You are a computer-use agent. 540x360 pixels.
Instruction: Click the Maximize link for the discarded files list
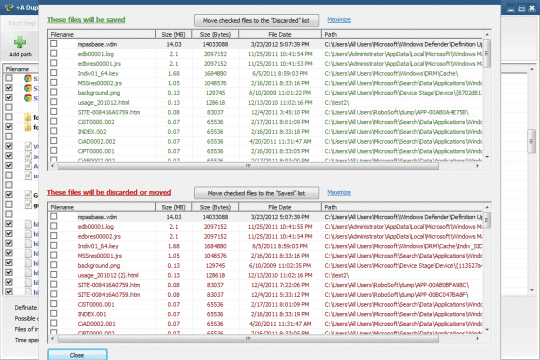(x=339, y=192)
